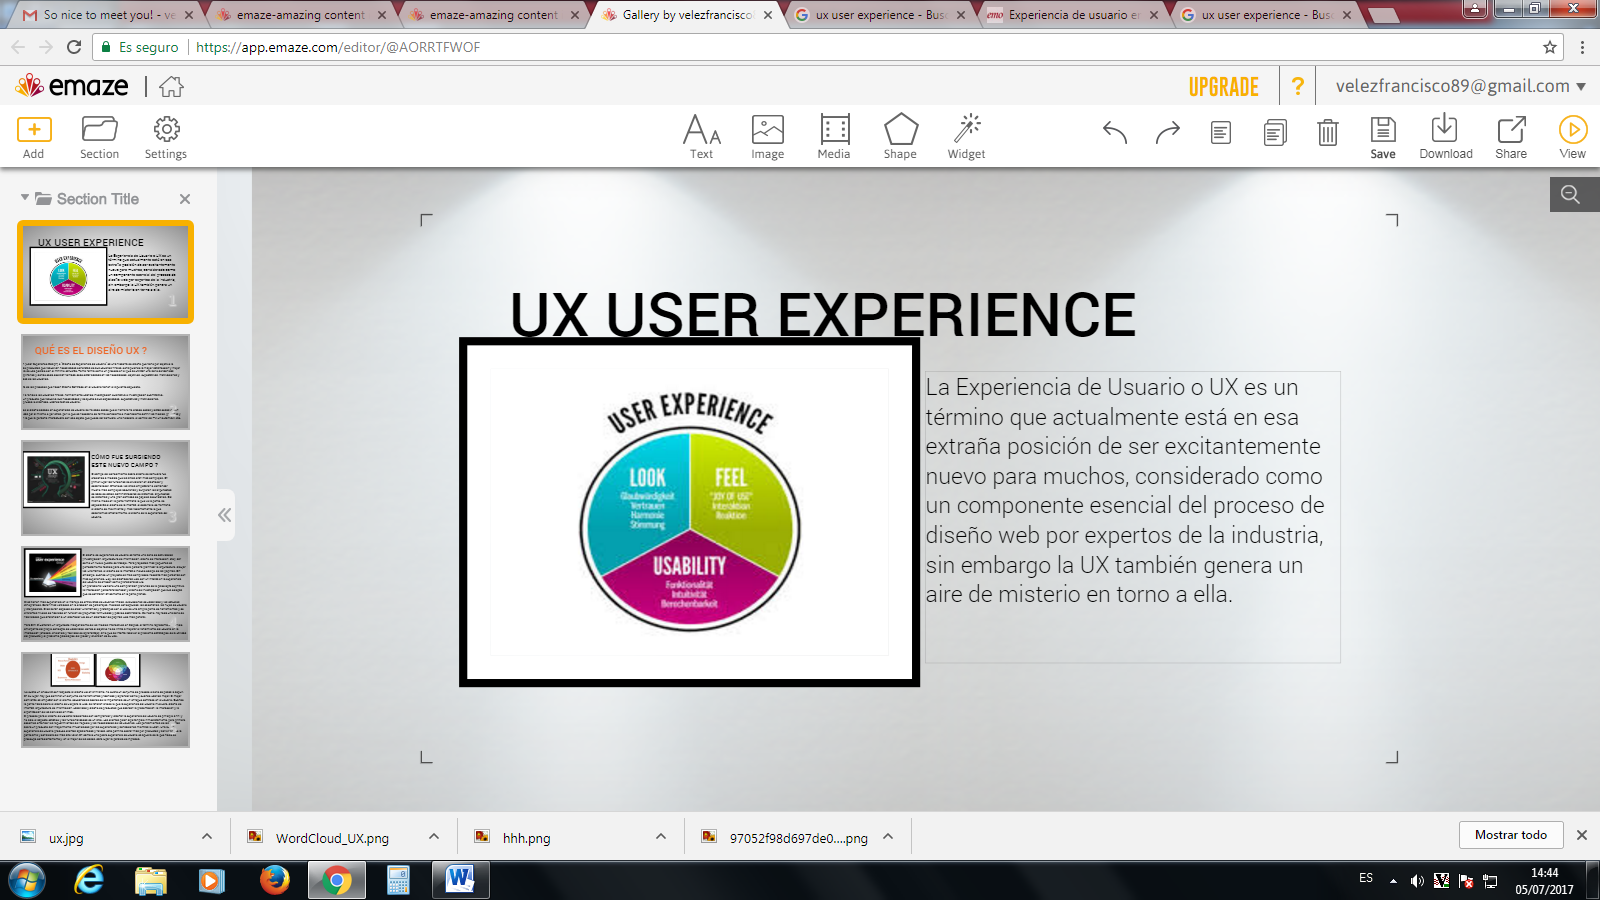Switch to the Experiencia de usuario tab
This screenshot has height=900, width=1600.
click(1073, 15)
